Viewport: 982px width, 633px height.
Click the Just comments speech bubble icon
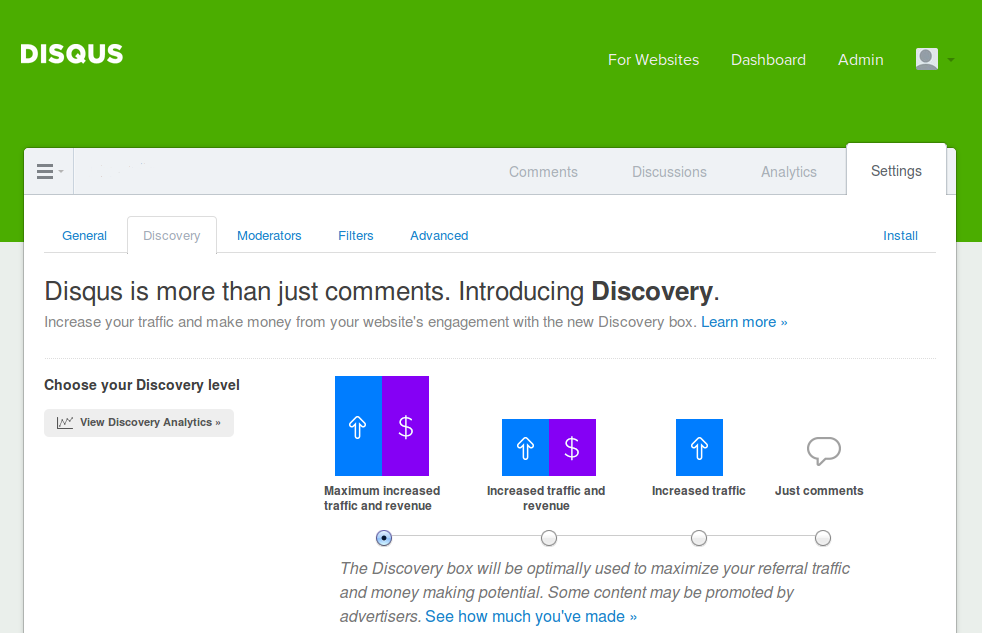[824, 451]
